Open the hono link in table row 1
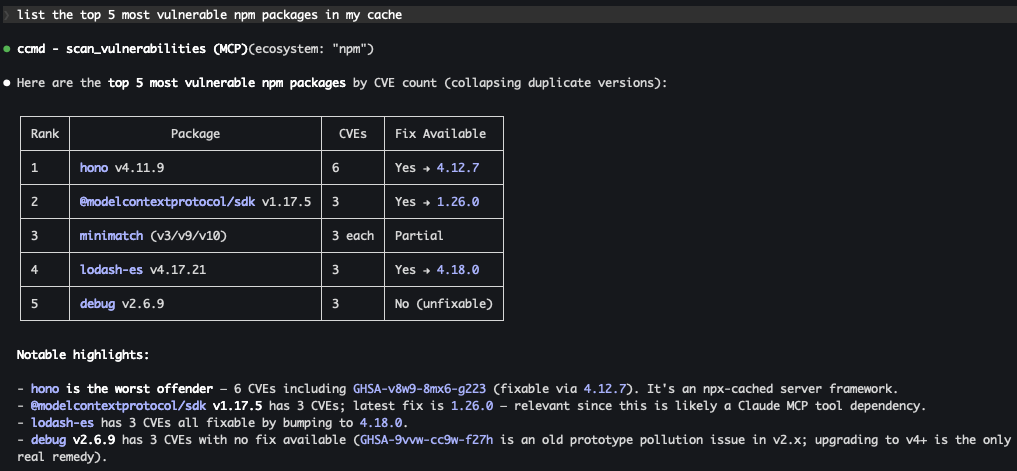 (94, 168)
